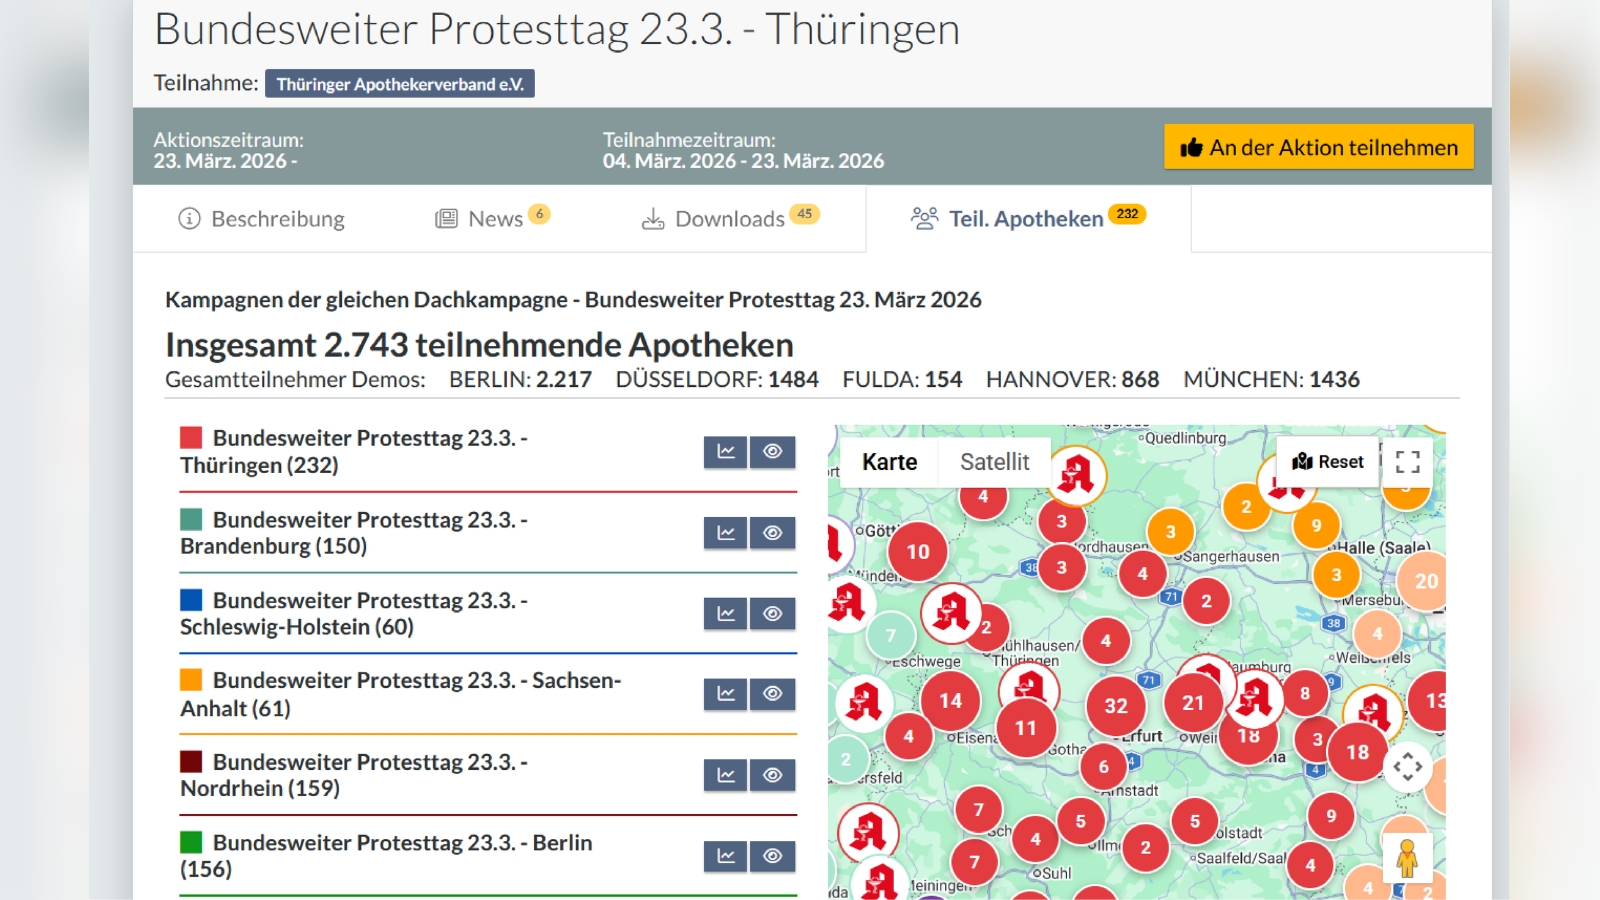Toggle visibility of Thüringen campaign
Screen dimensions: 1600x900
click(772, 452)
